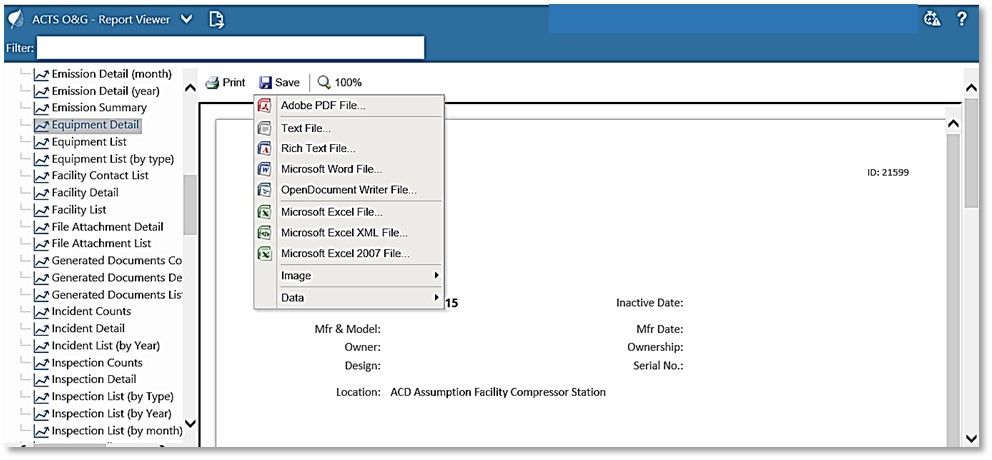The image size is (992, 460).
Task: Click chart icon beside Equipment List
Action: coord(41,142)
